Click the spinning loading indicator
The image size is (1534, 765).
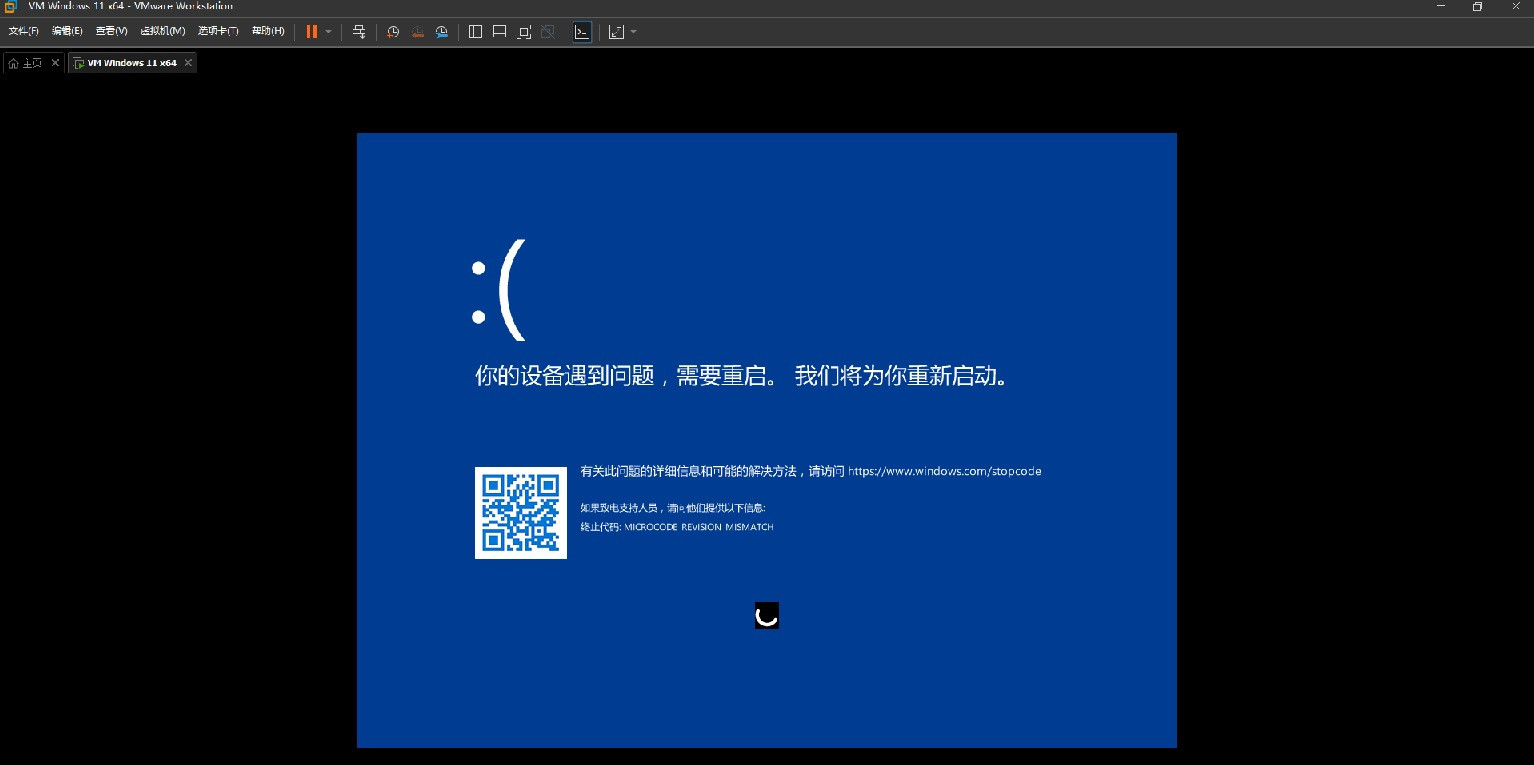click(767, 616)
